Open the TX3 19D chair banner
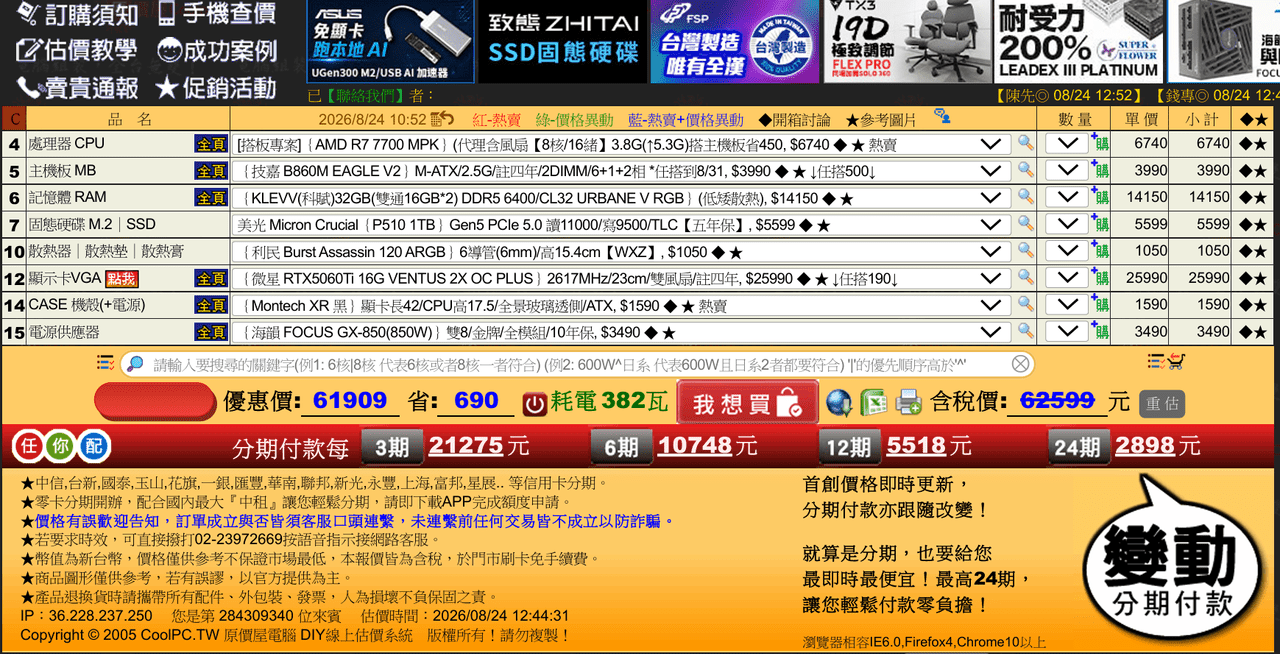 tap(906, 41)
